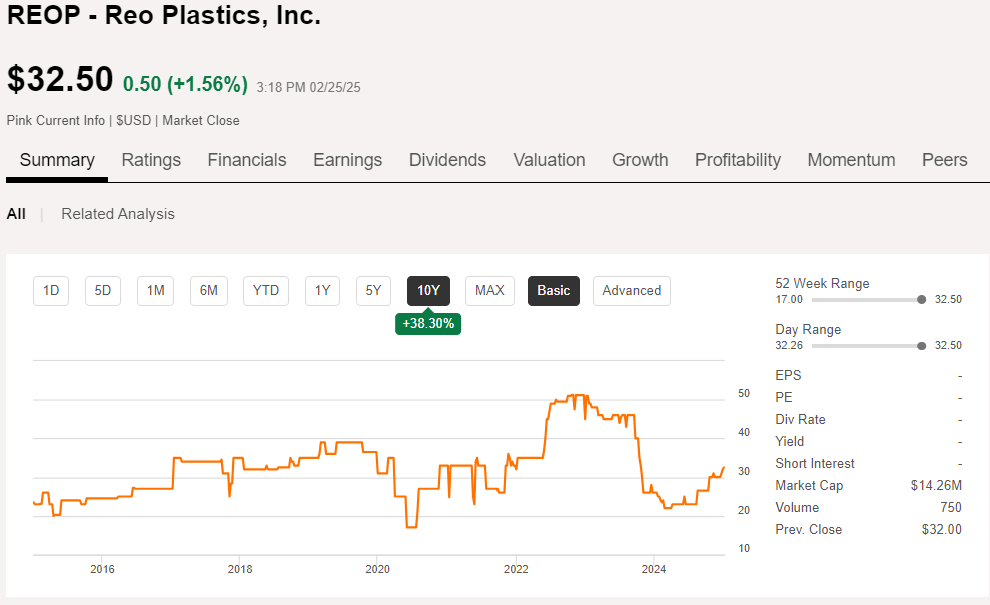
Task: Select the Basic chart mode
Action: tap(554, 291)
